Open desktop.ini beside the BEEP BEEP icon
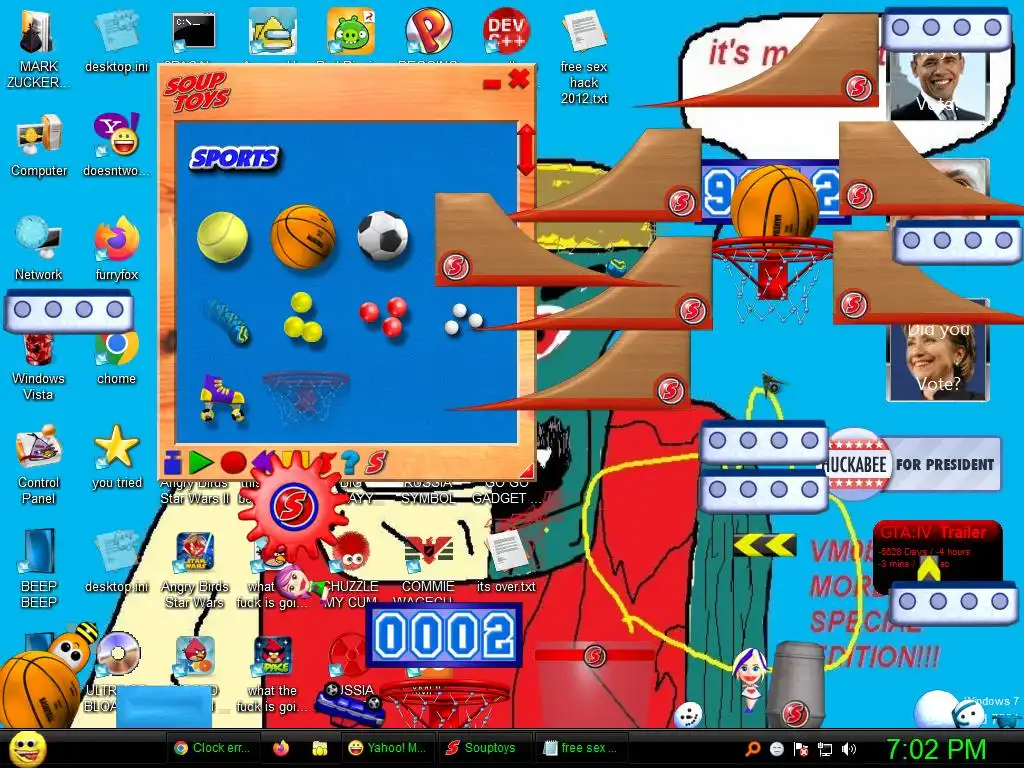The width and height of the screenshot is (1024, 768). click(x=117, y=560)
